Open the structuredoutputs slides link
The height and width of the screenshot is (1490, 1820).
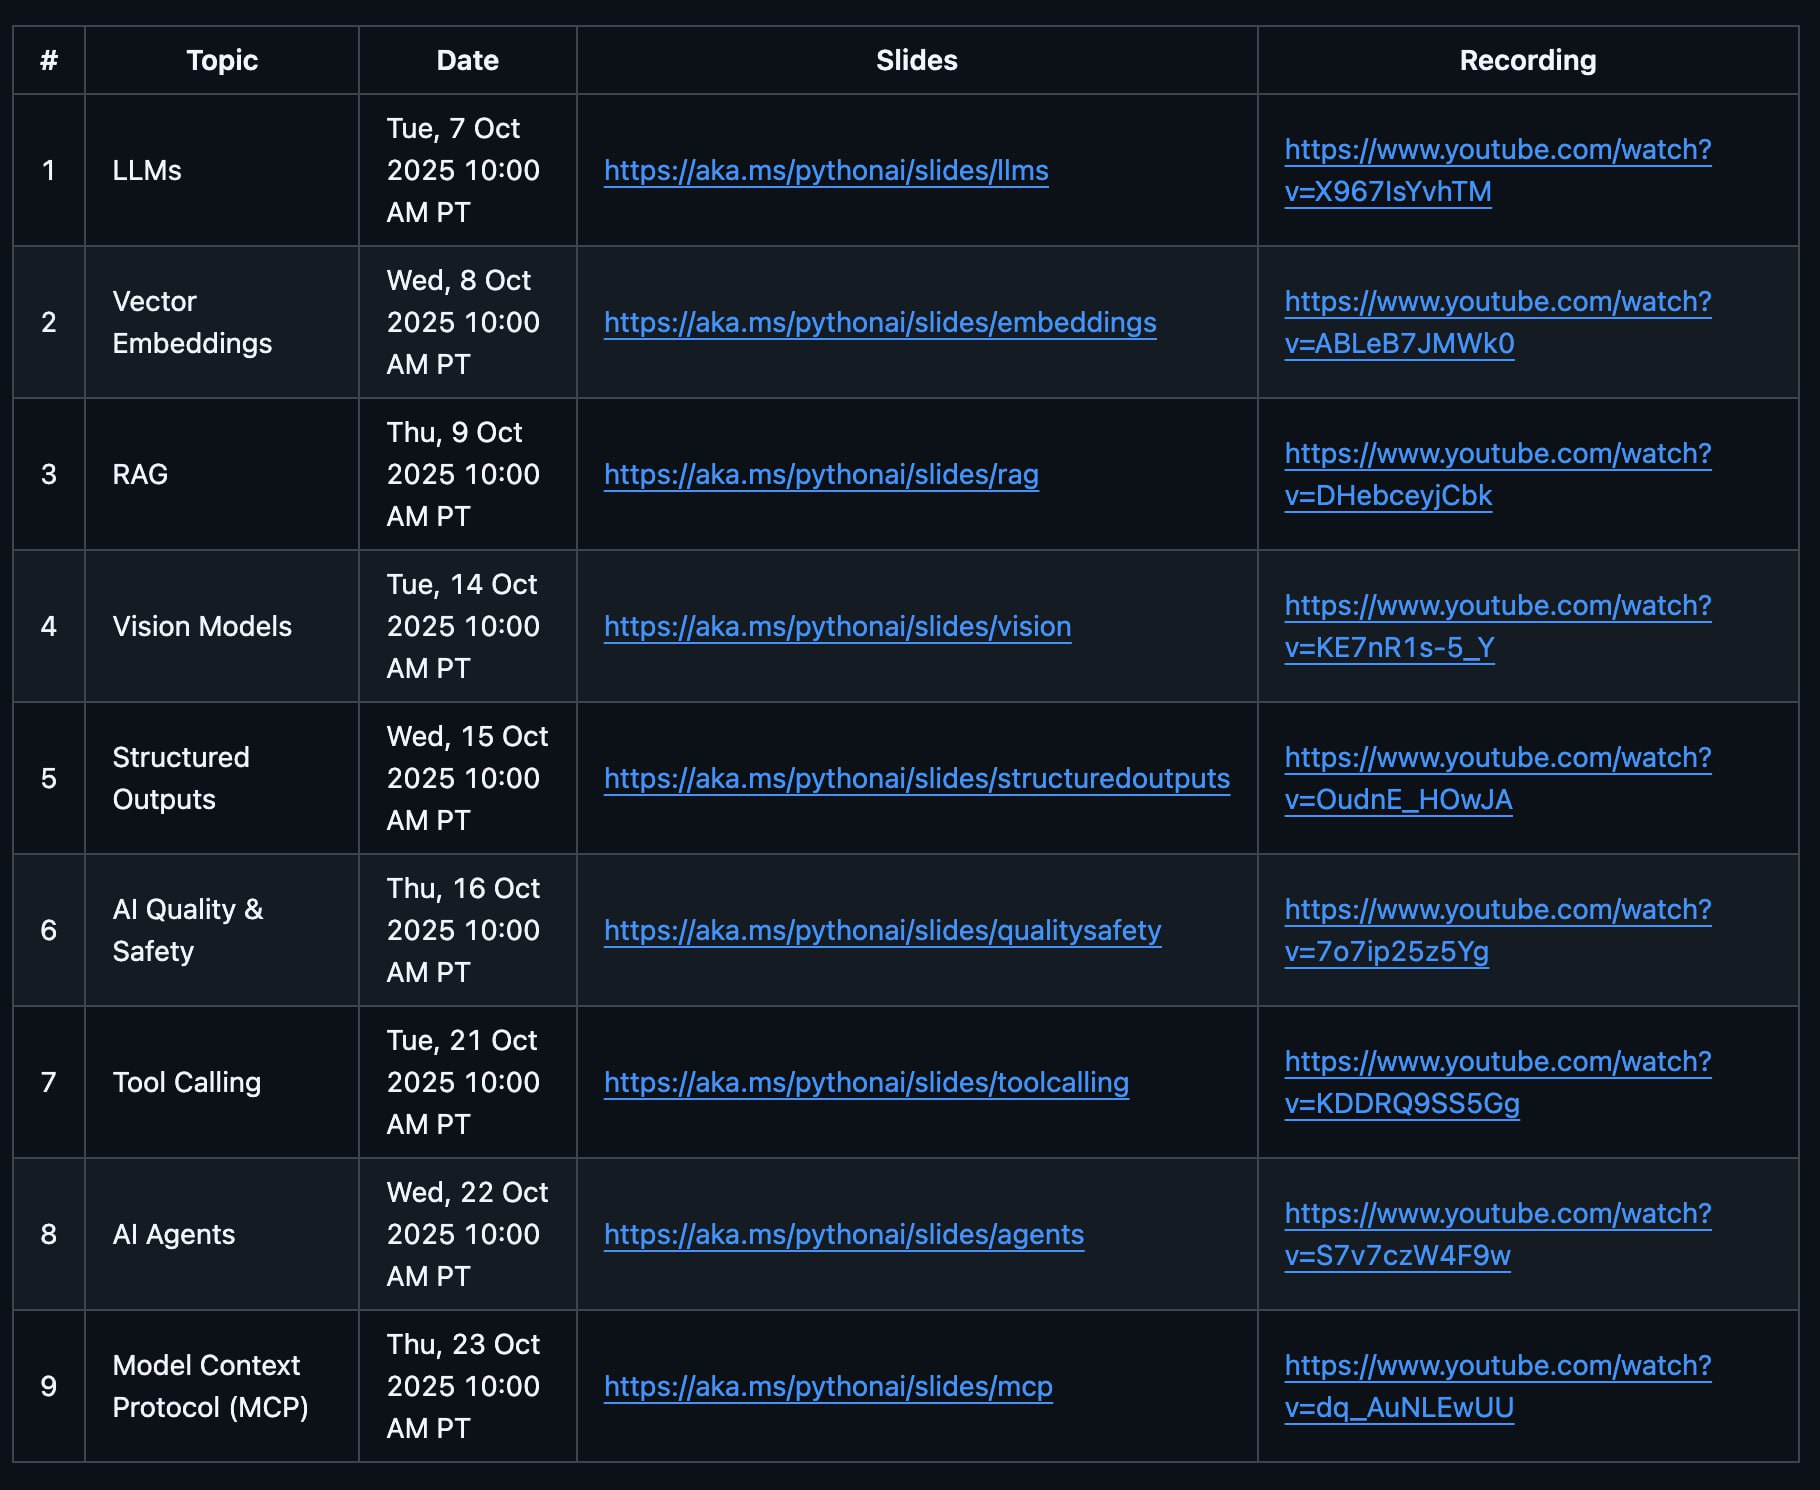click(x=916, y=779)
